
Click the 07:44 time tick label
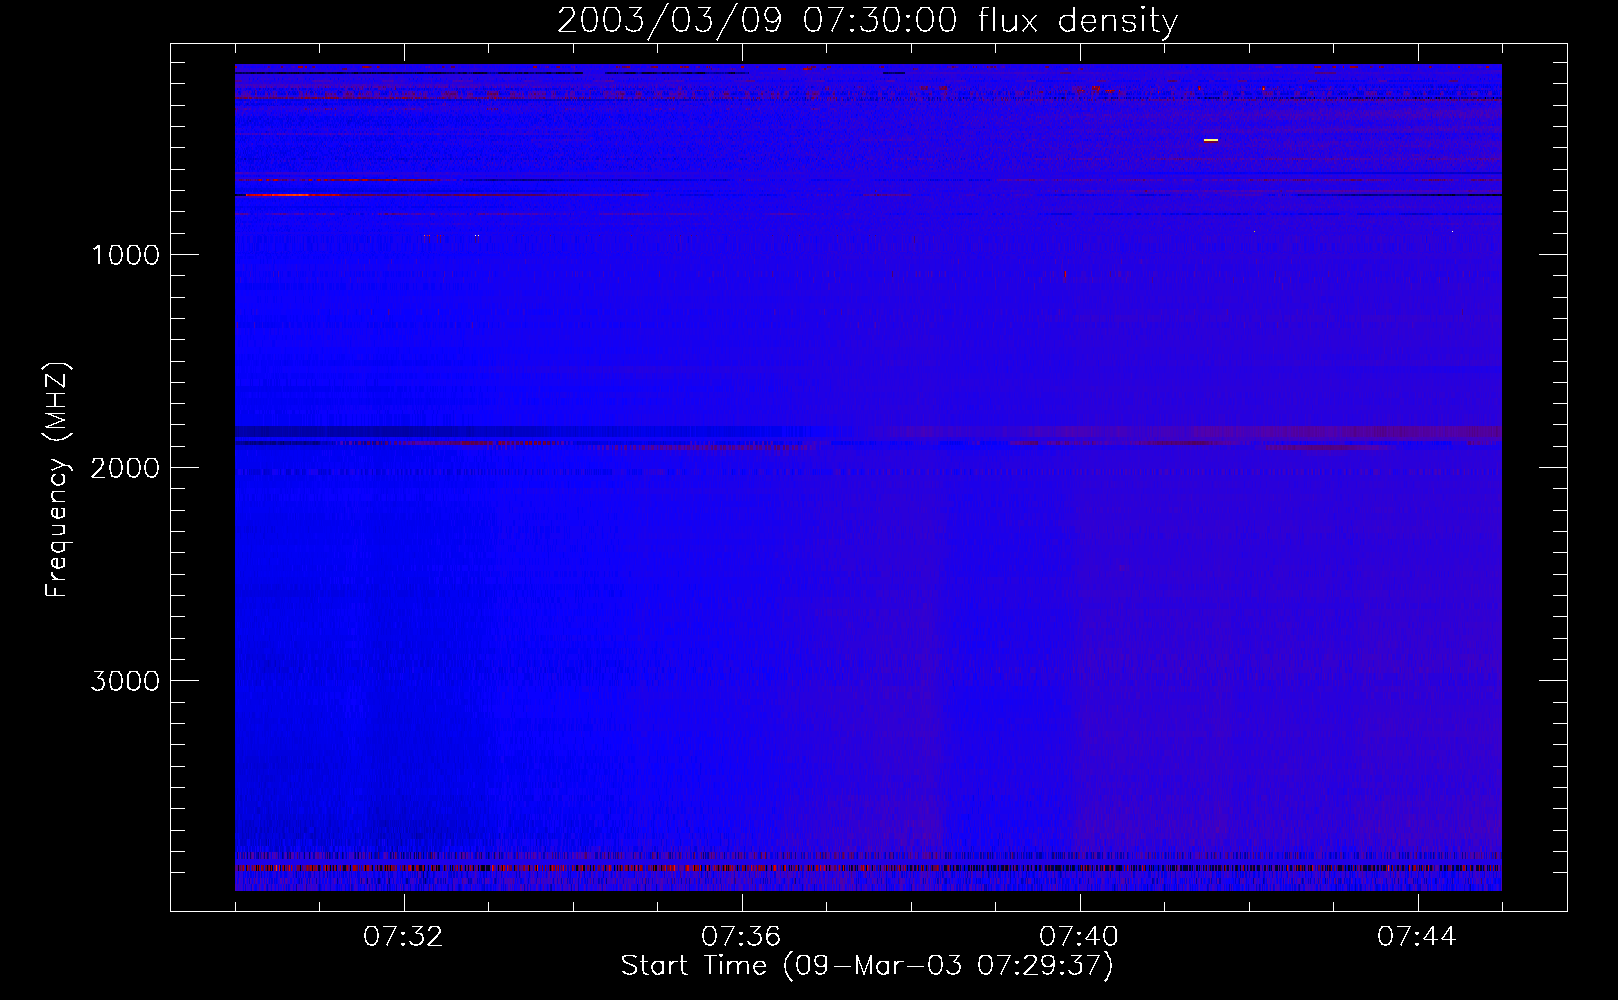(x=1417, y=937)
